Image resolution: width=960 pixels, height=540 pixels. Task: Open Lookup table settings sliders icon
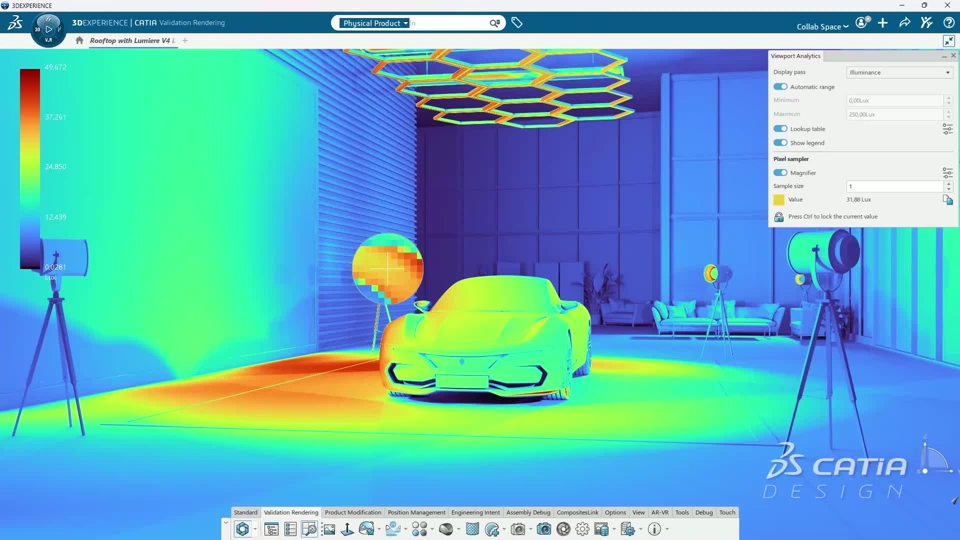tap(948, 129)
